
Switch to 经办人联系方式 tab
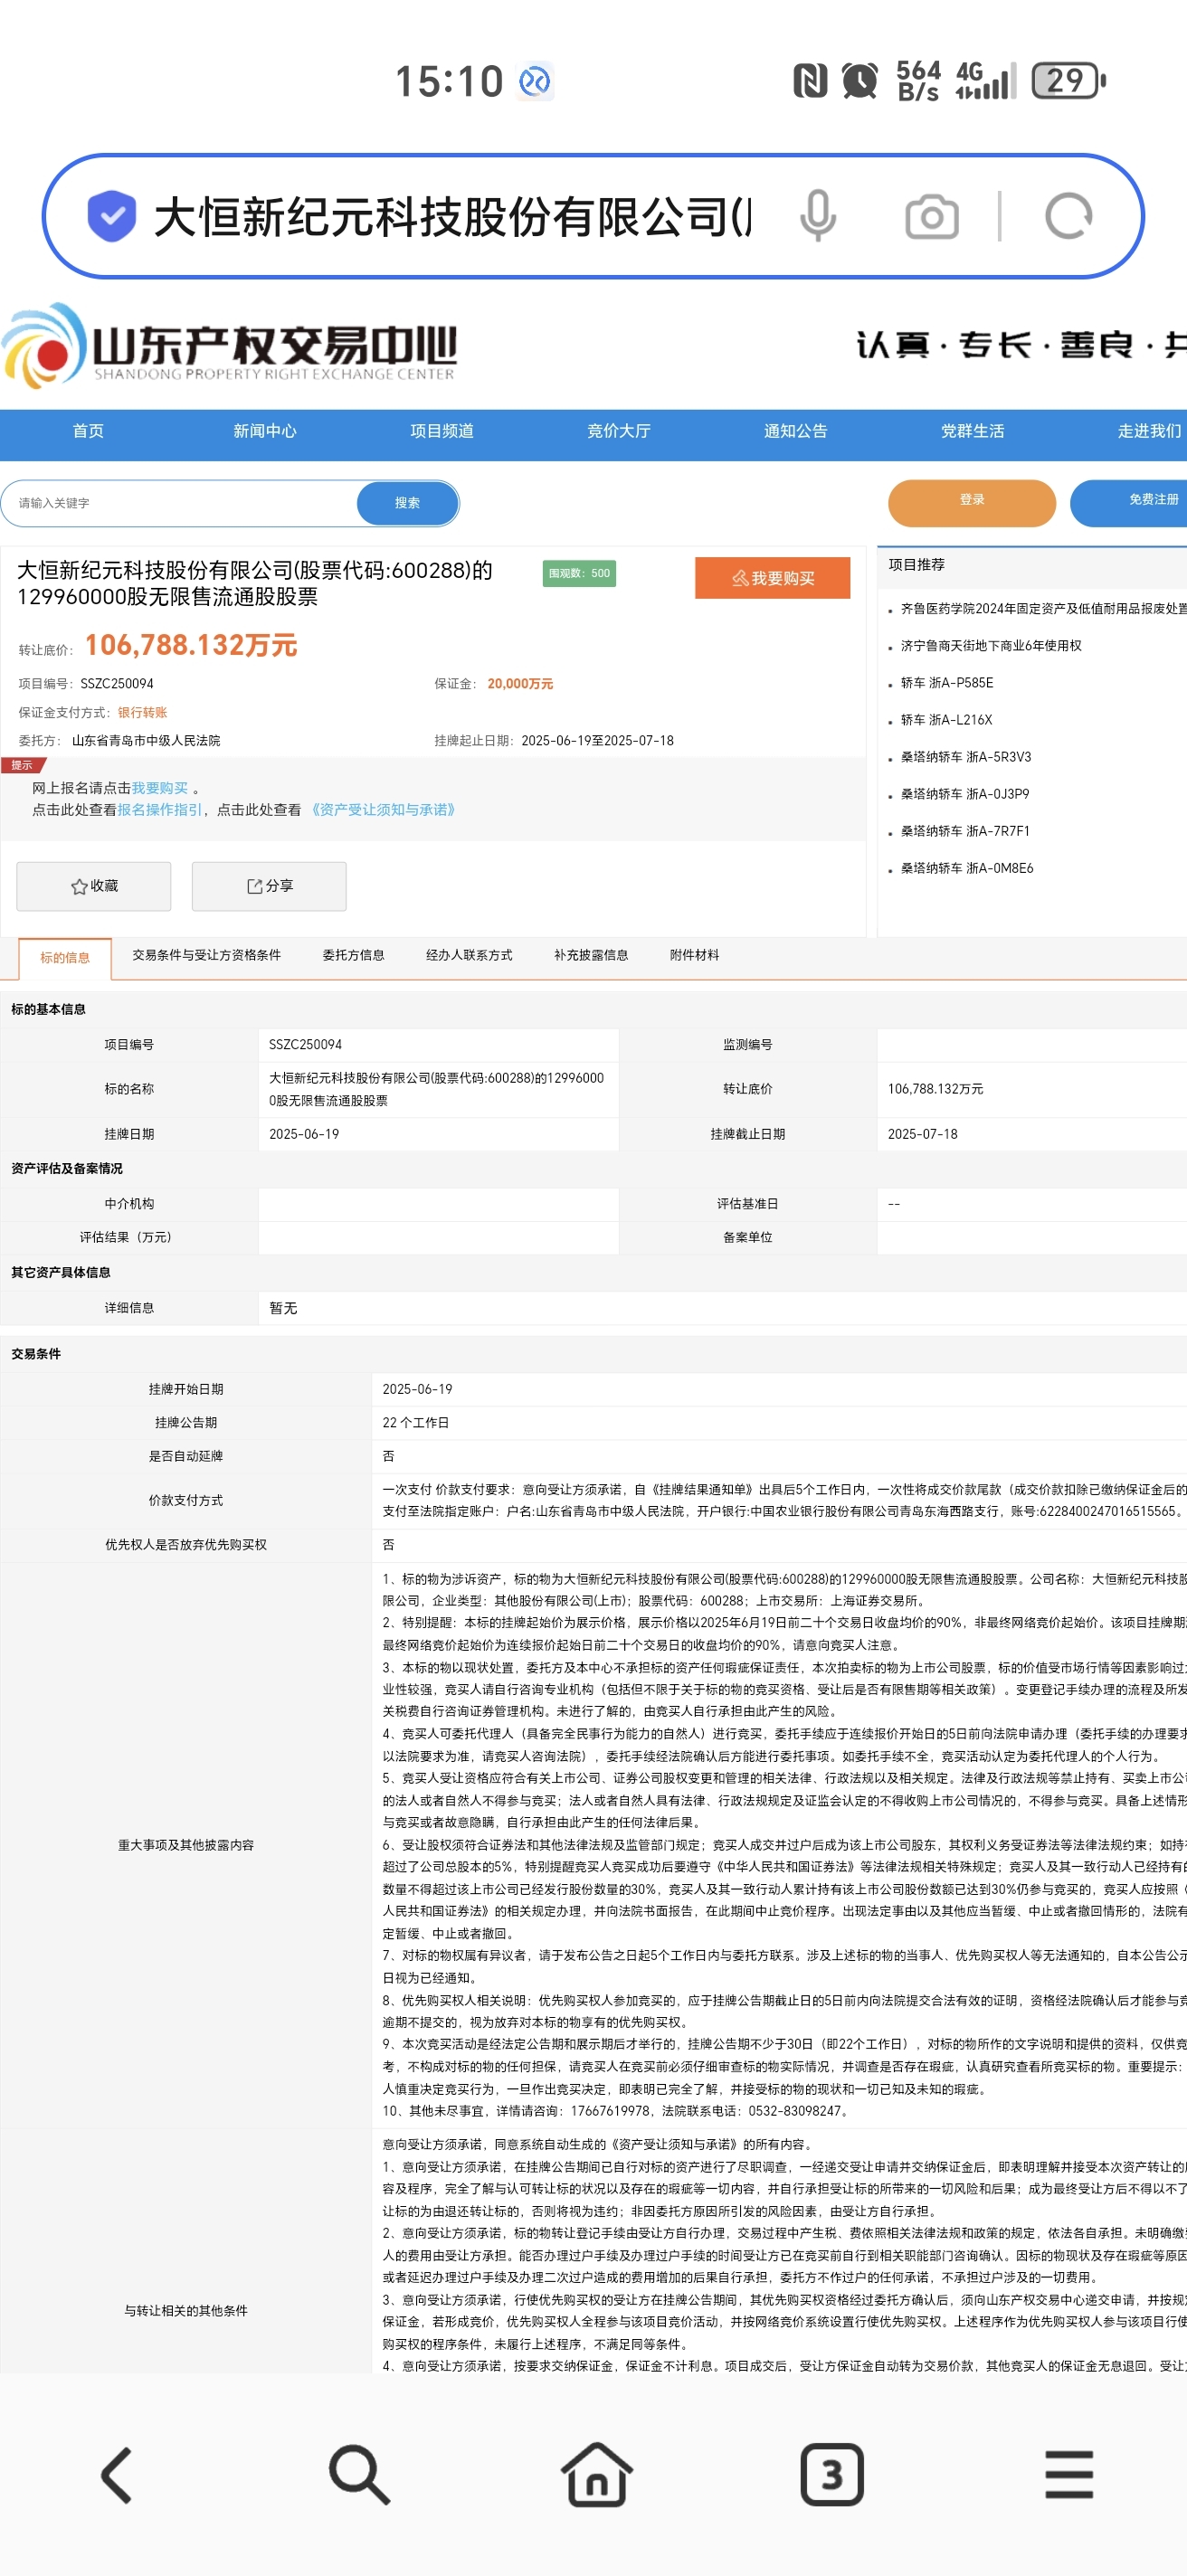click(469, 955)
